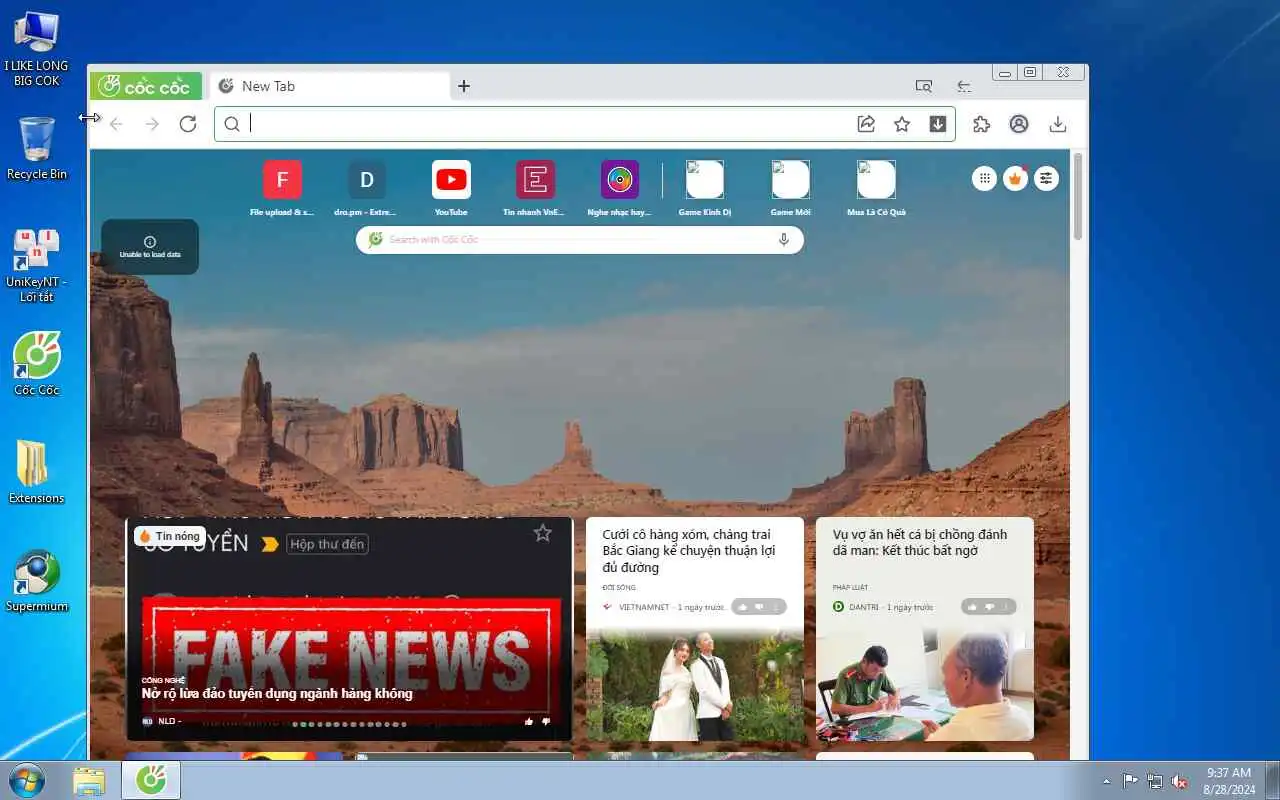Open the wedding couple photo thumbnail
The image size is (1280, 800).
[695, 686]
